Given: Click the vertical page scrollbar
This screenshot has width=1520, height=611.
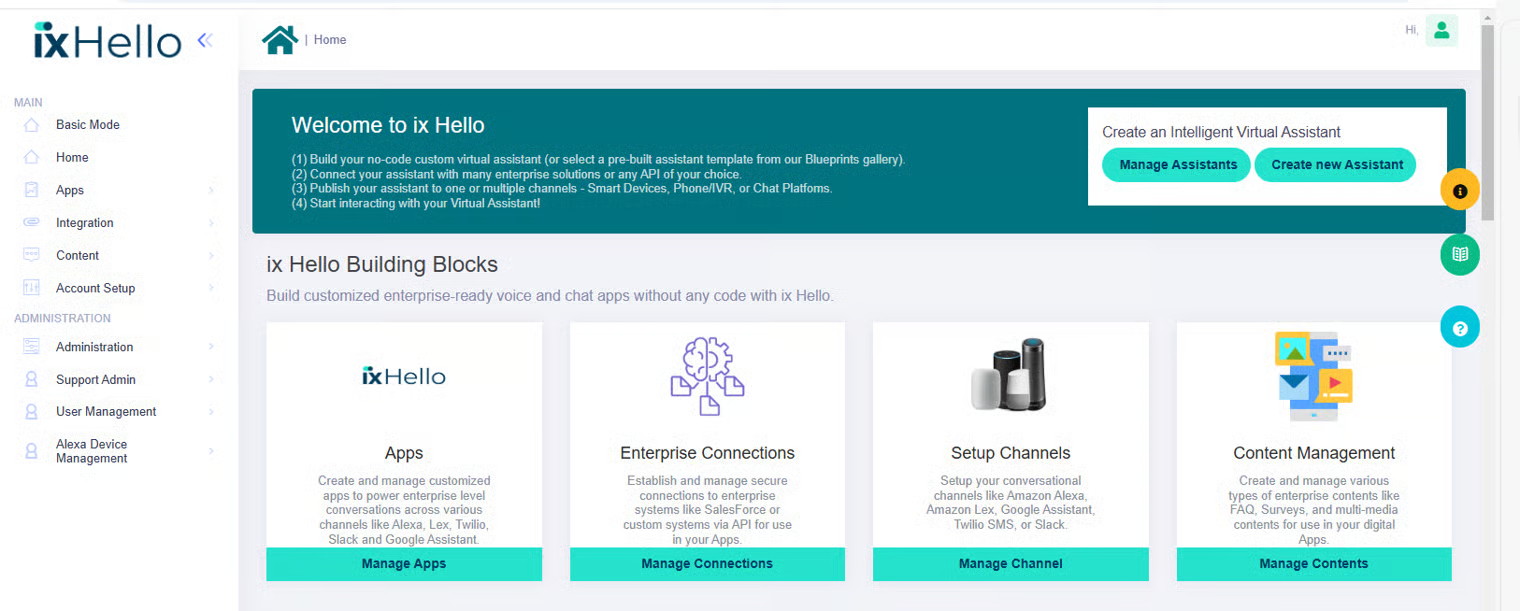Looking at the screenshot, I should tap(1487, 120).
